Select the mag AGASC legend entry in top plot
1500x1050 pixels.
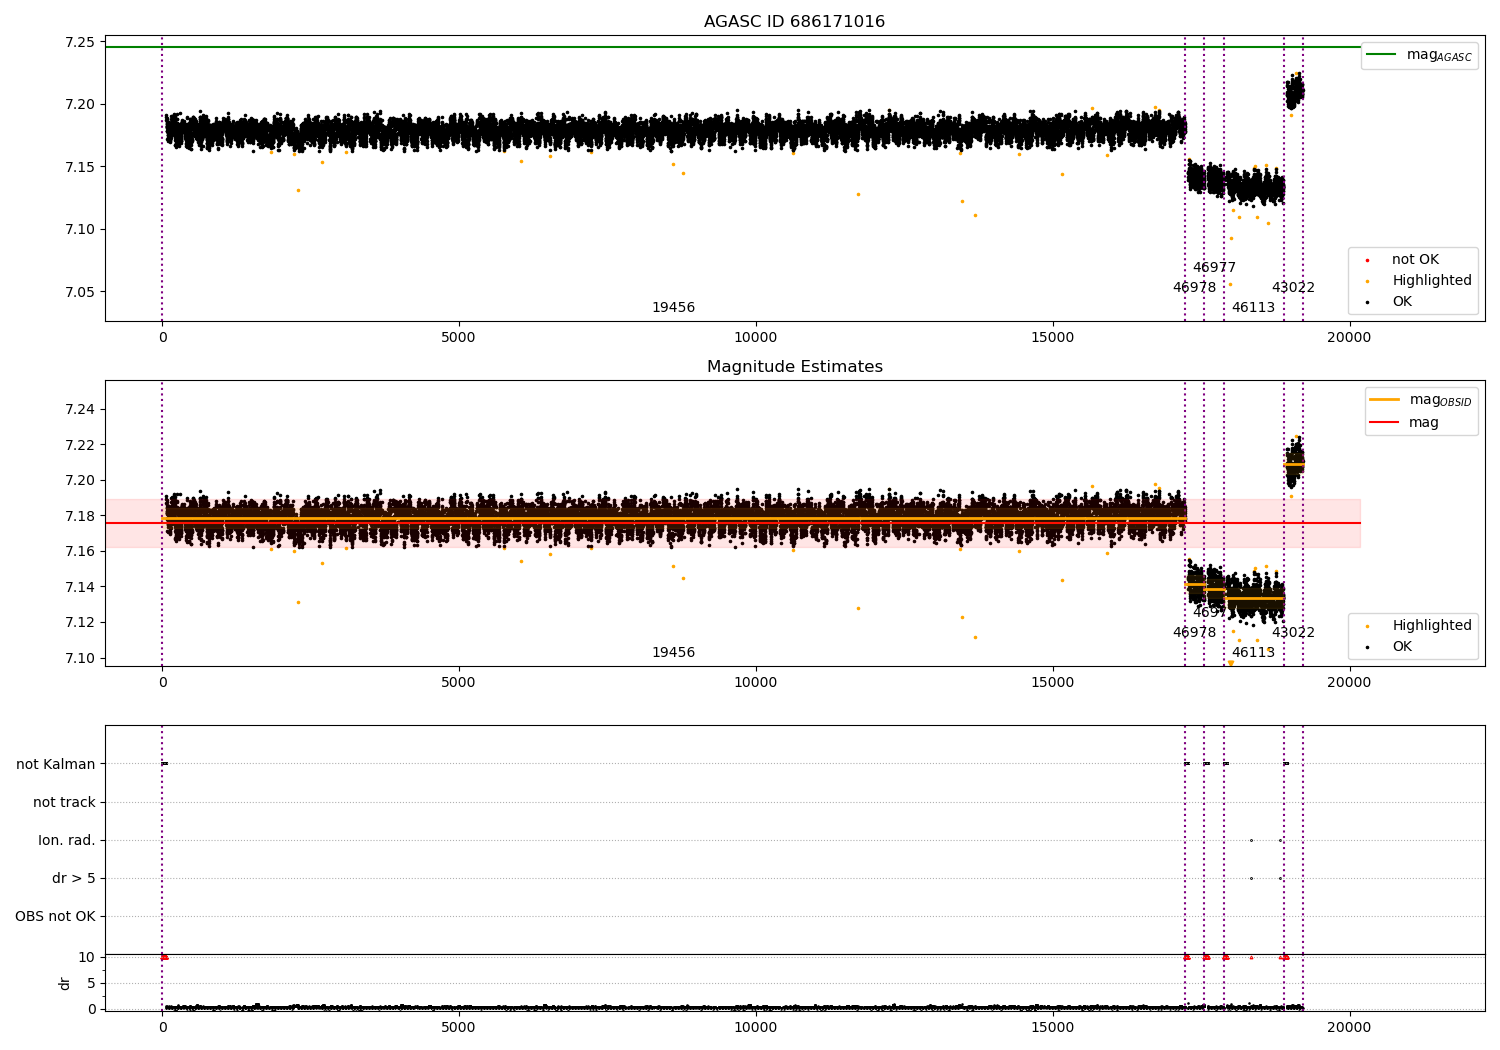click(1419, 55)
